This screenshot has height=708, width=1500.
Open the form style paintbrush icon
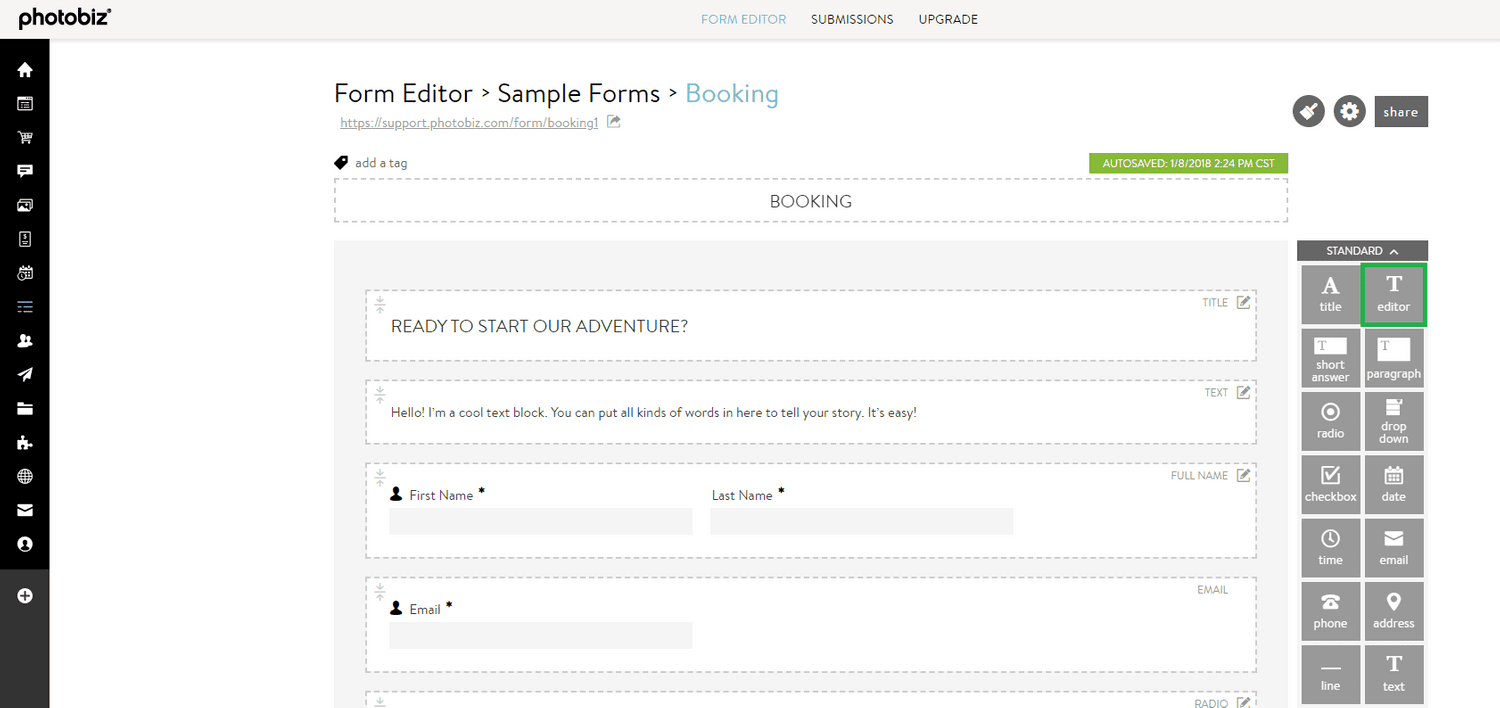click(x=1308, y=111)
